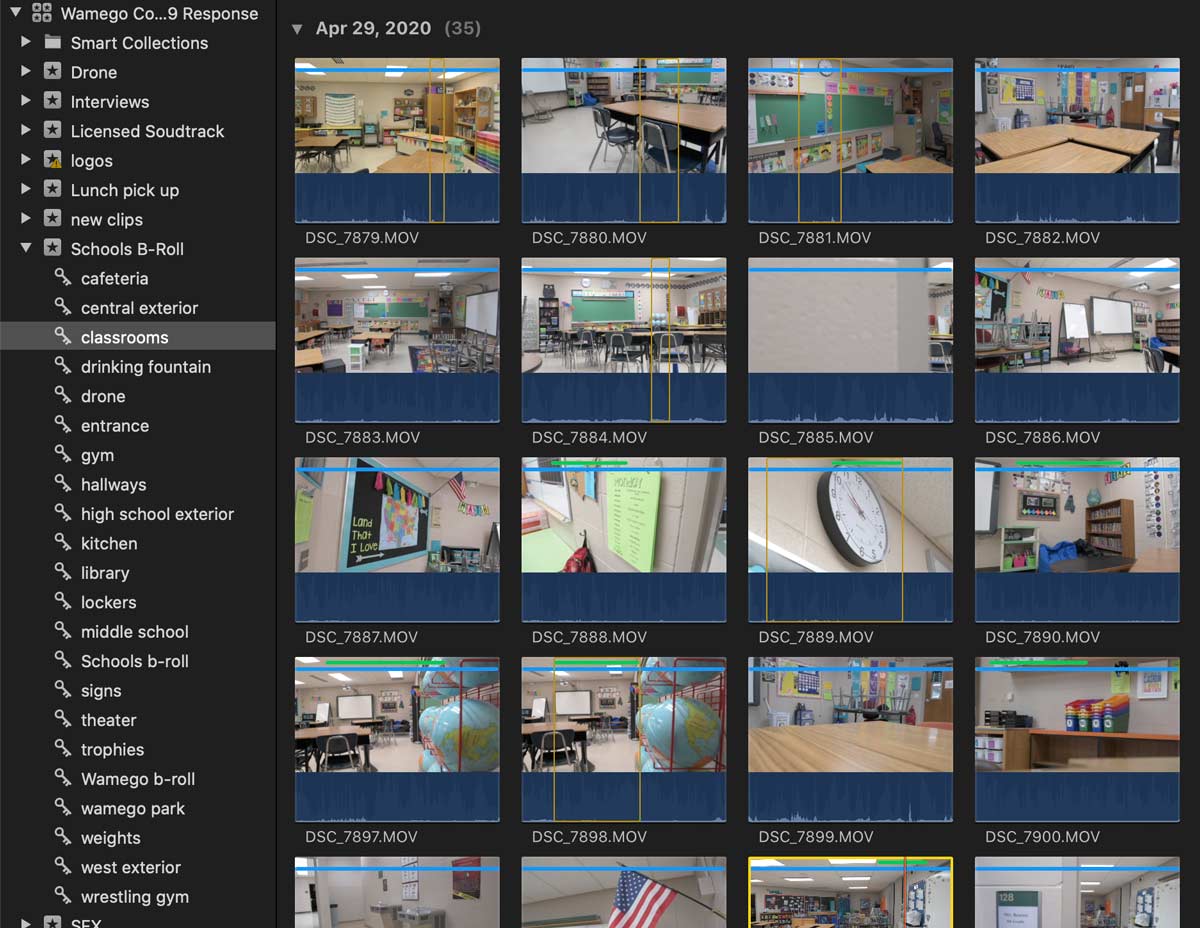Click the key icon next to wrestling gym

click(x=63, y=896)
